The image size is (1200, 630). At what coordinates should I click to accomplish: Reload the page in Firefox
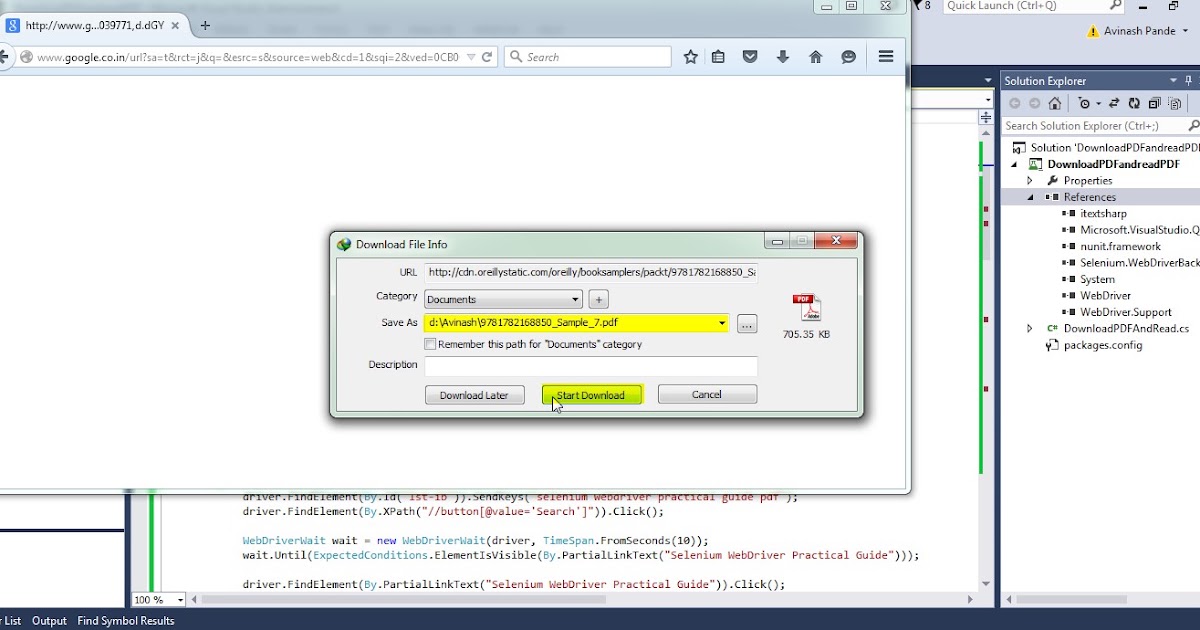click(x=487, y=57)
